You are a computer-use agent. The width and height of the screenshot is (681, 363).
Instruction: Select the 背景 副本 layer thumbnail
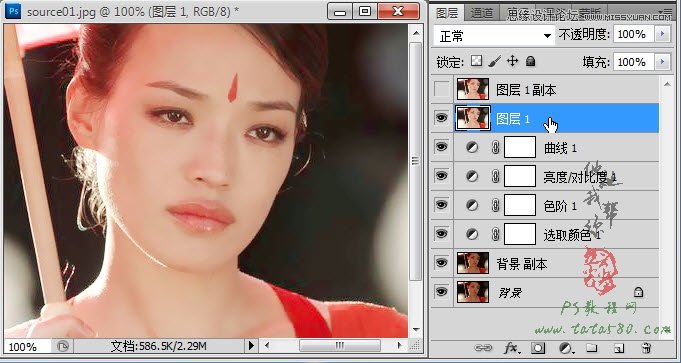tap(473, 263)
